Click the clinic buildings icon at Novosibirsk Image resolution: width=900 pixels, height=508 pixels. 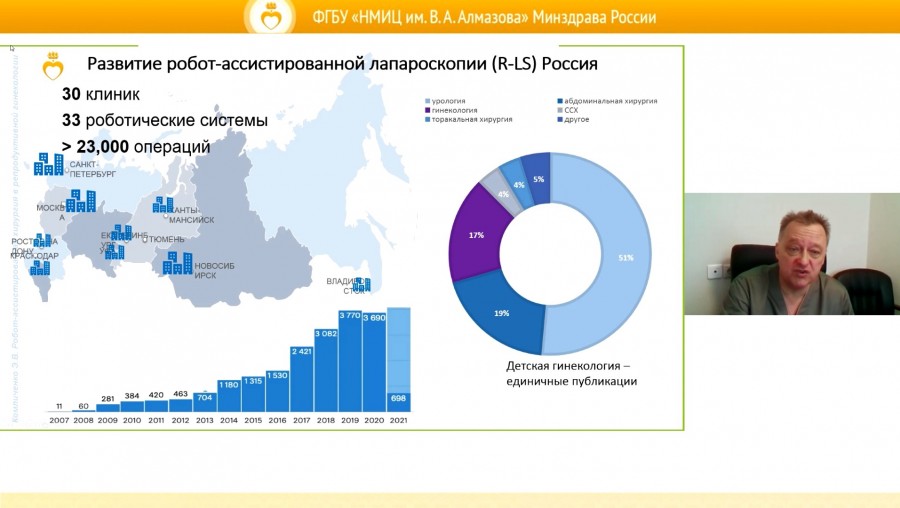click(177, 262)
